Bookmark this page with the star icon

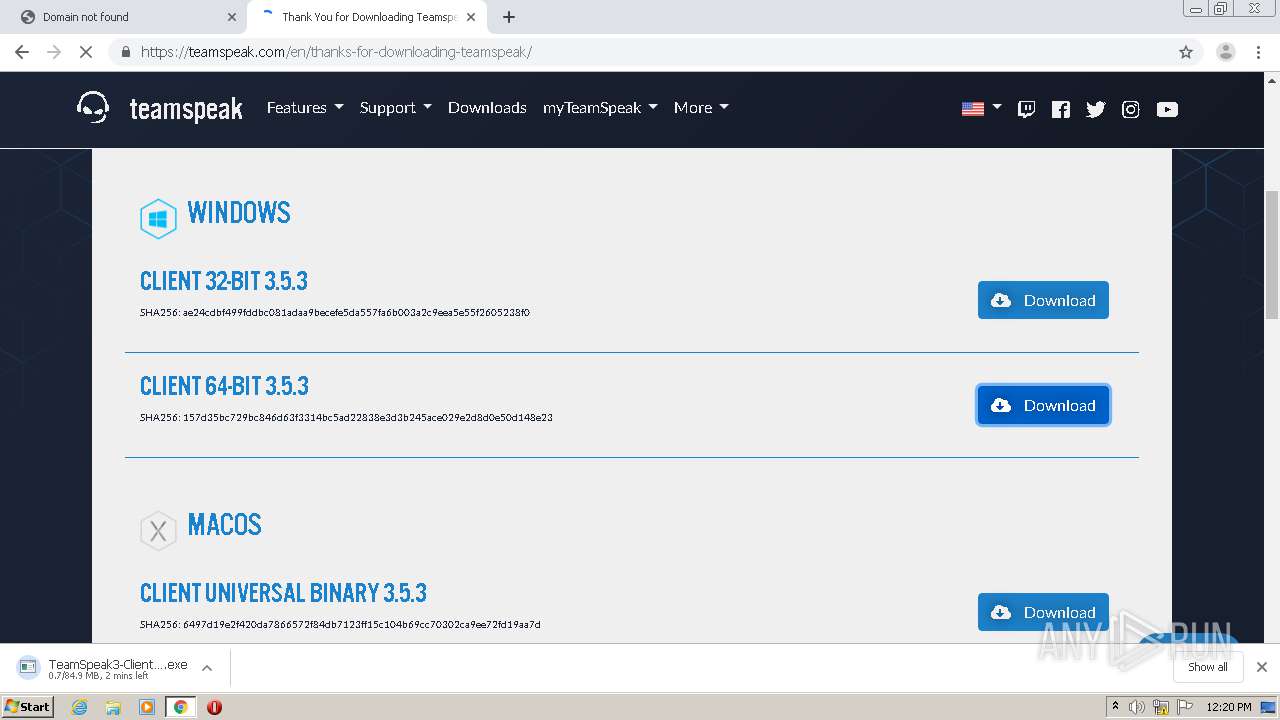pyautogui.click(x=1186, y=52)
